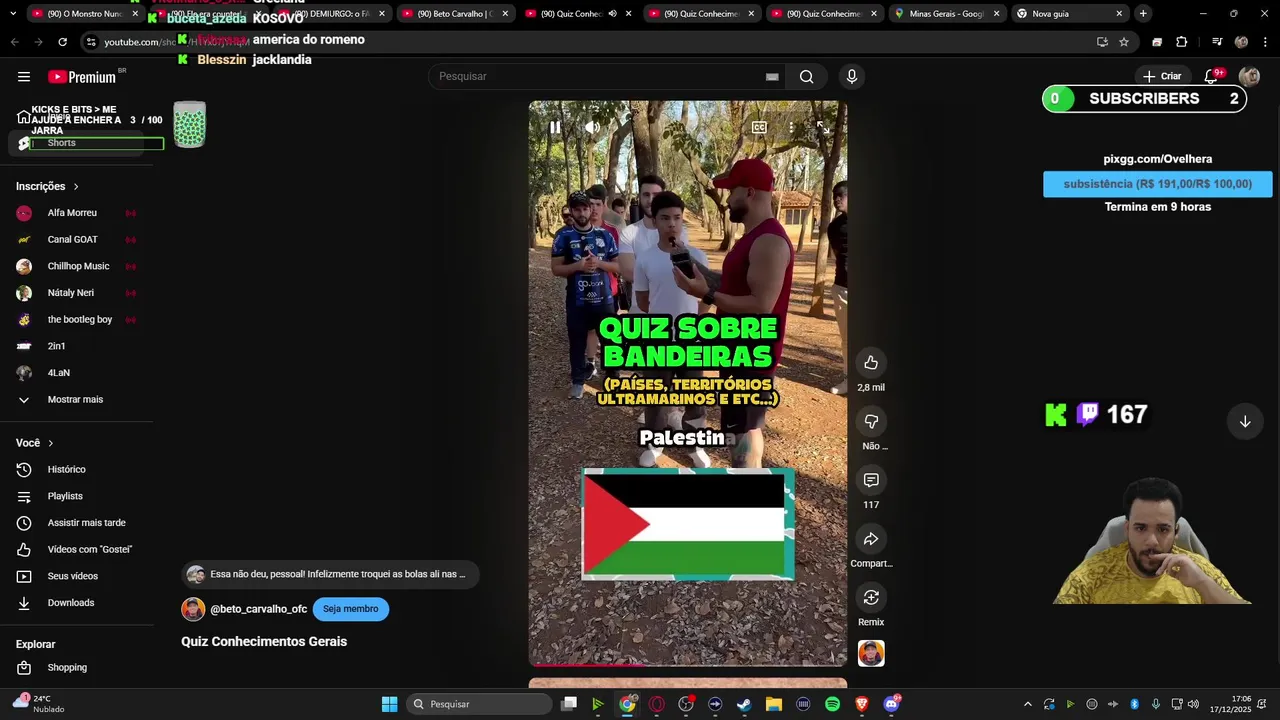
Task: Open the 24°C Nublado weather widget
Action: (38, 704)
